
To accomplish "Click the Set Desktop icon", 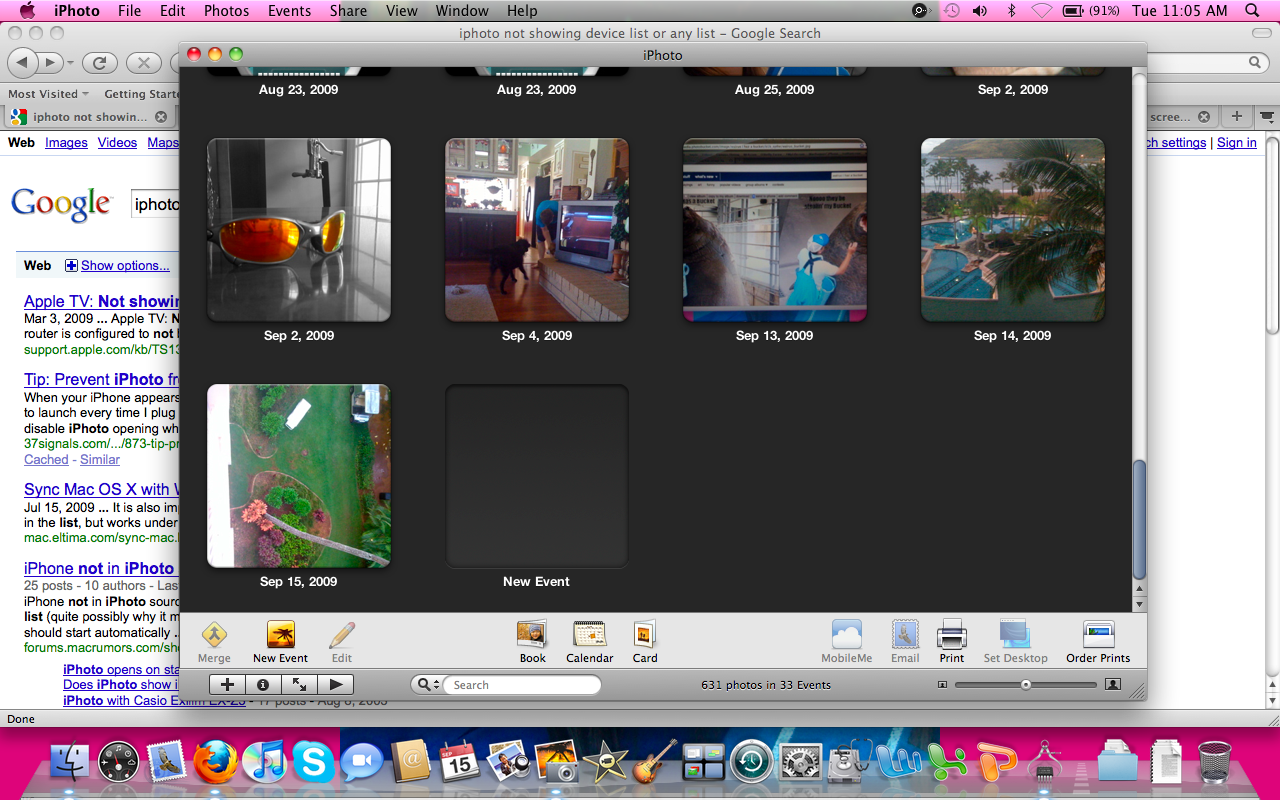I will [1015, 635].
